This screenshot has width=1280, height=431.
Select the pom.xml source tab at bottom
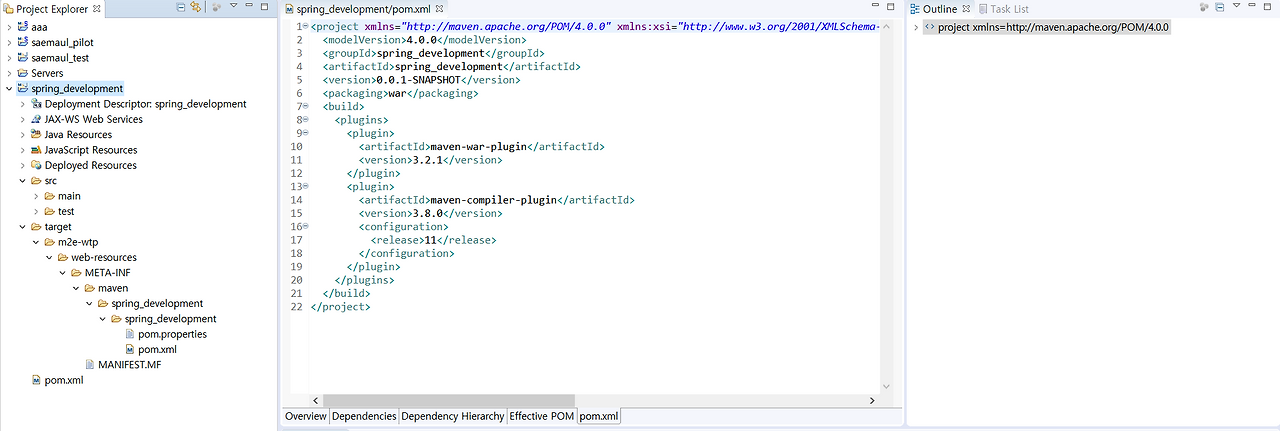pyautogui.click(x=598, y=416)
